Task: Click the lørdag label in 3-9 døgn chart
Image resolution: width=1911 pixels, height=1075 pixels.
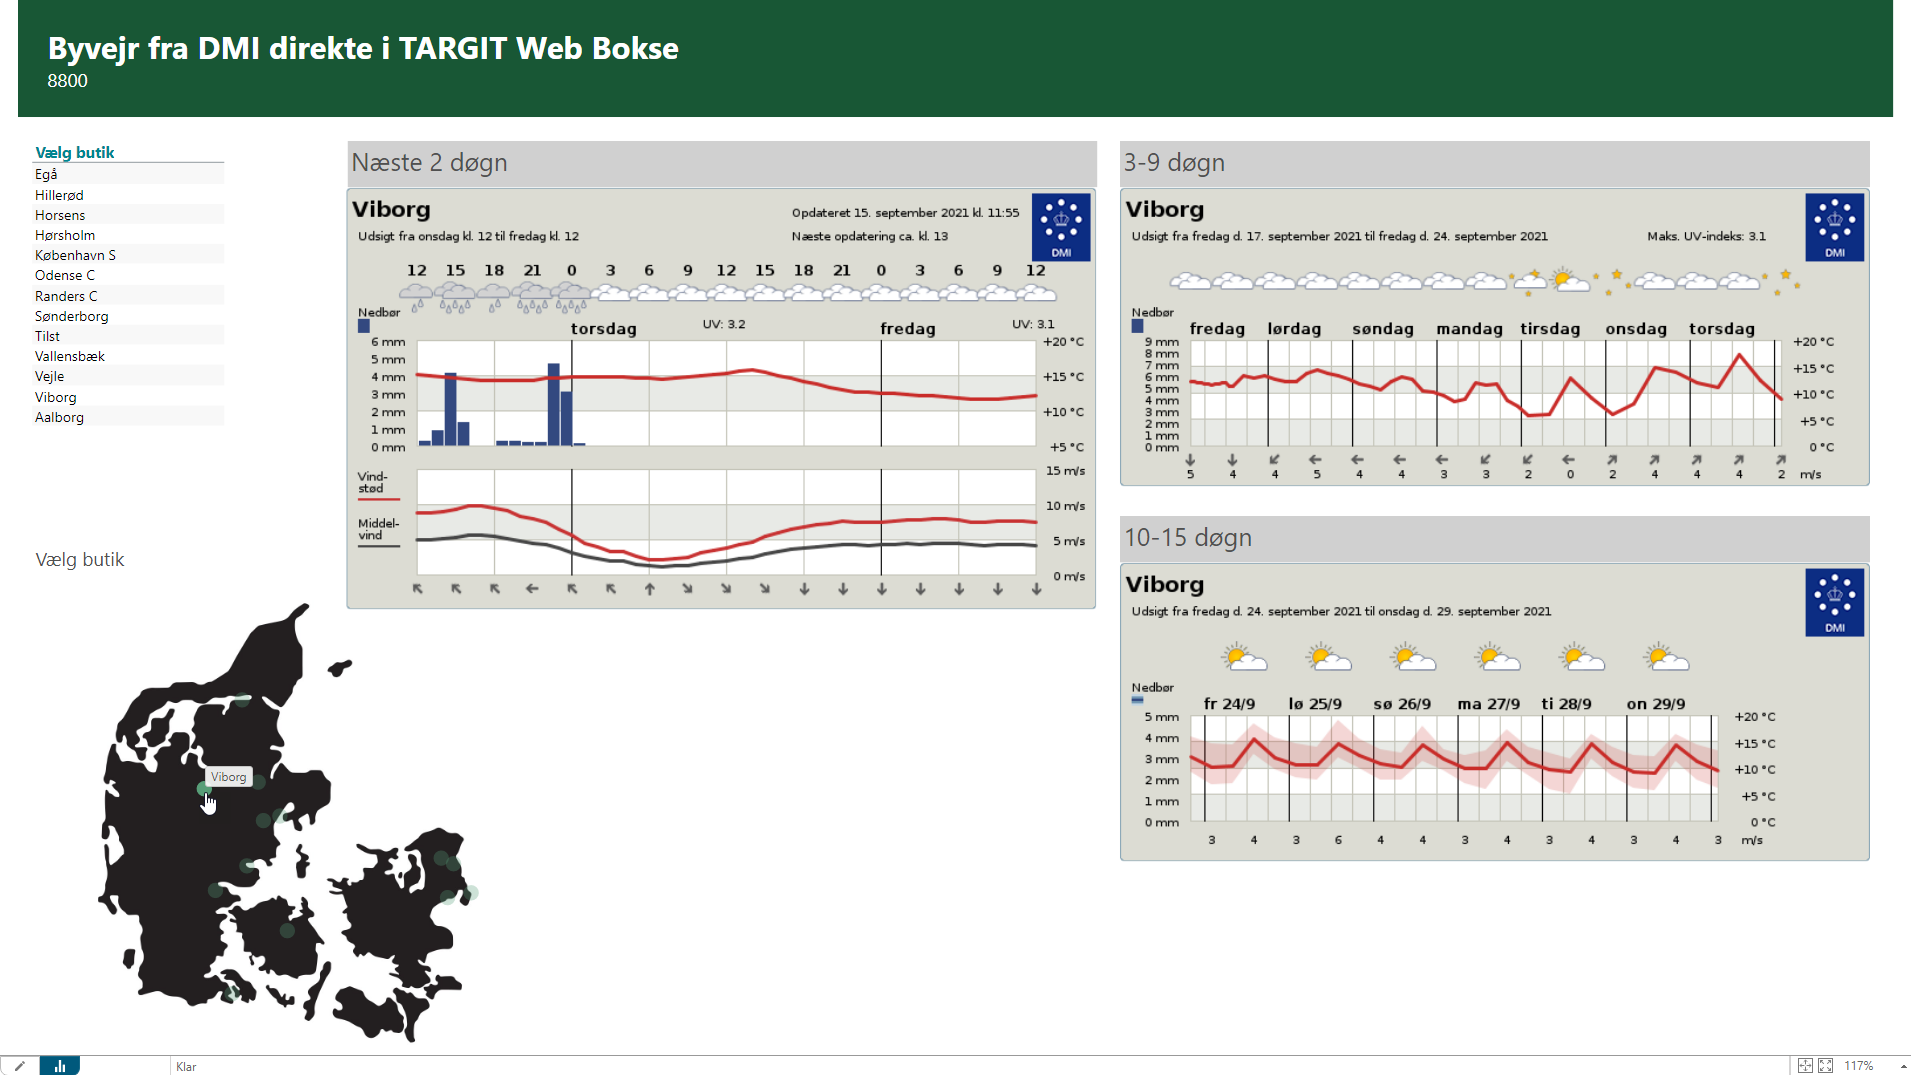Action: pyautogui.click(x=1294, y=329)
